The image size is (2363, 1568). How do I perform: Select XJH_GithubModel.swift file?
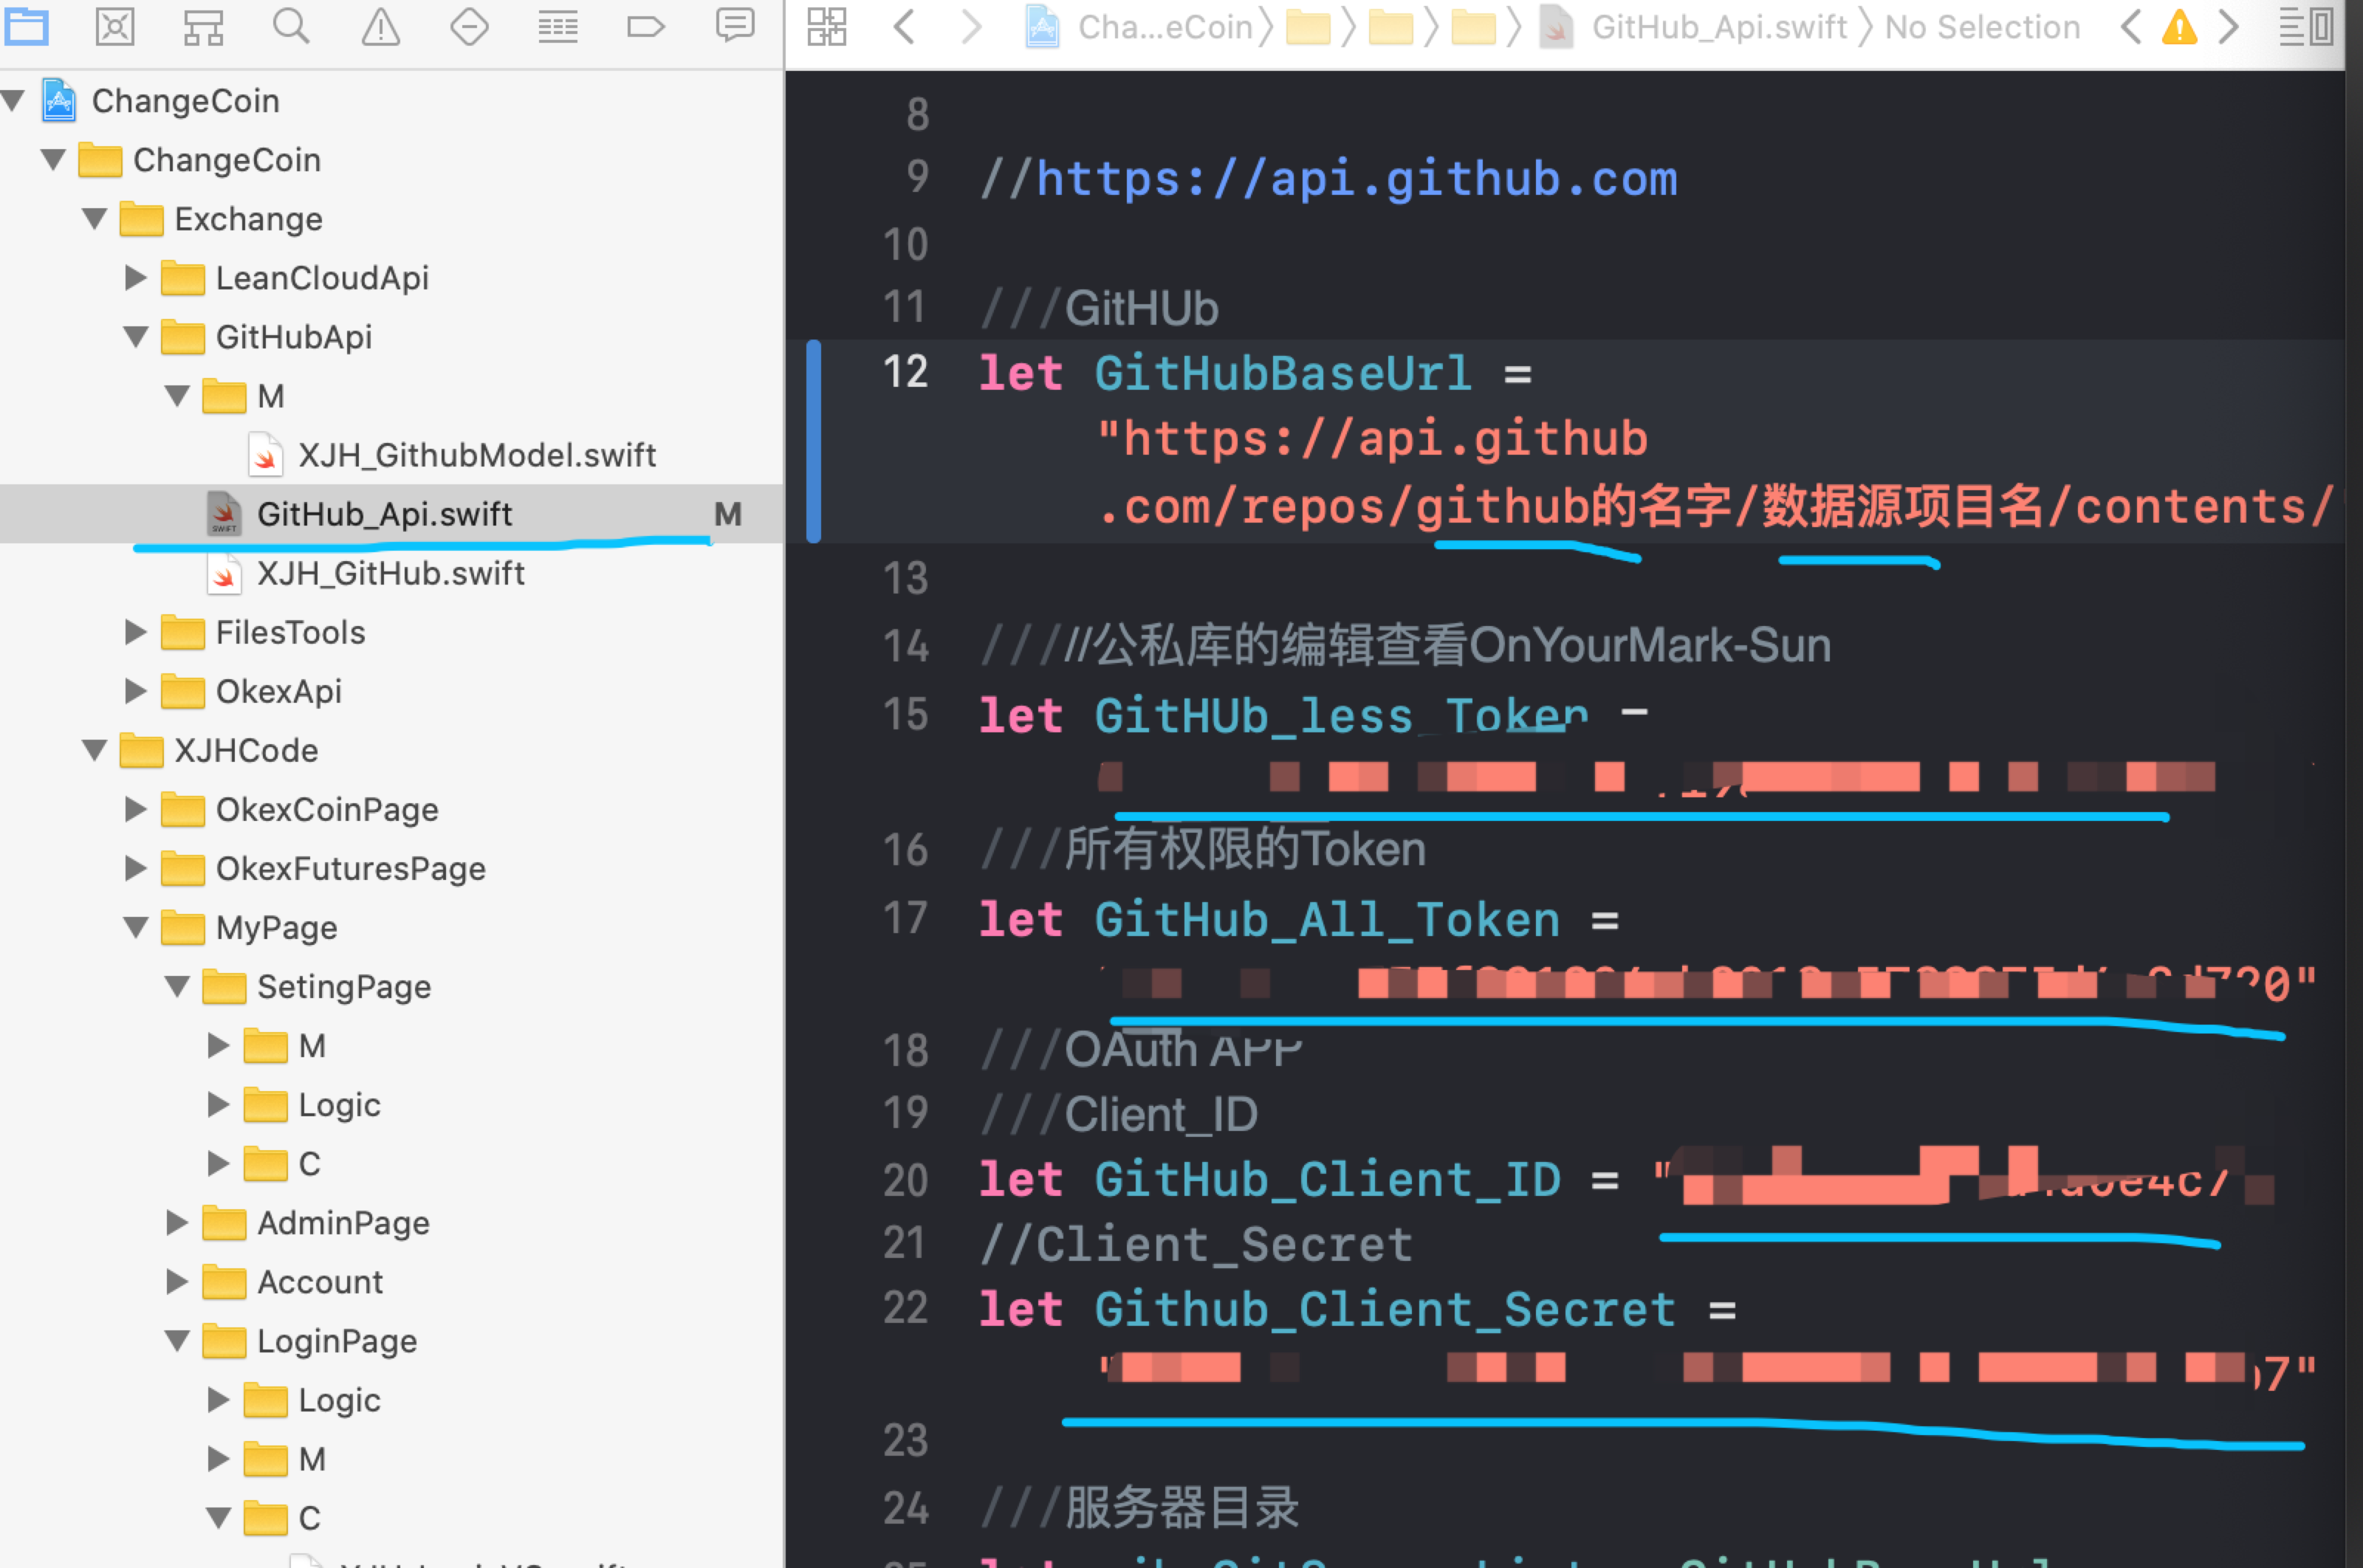pos(452,455)
